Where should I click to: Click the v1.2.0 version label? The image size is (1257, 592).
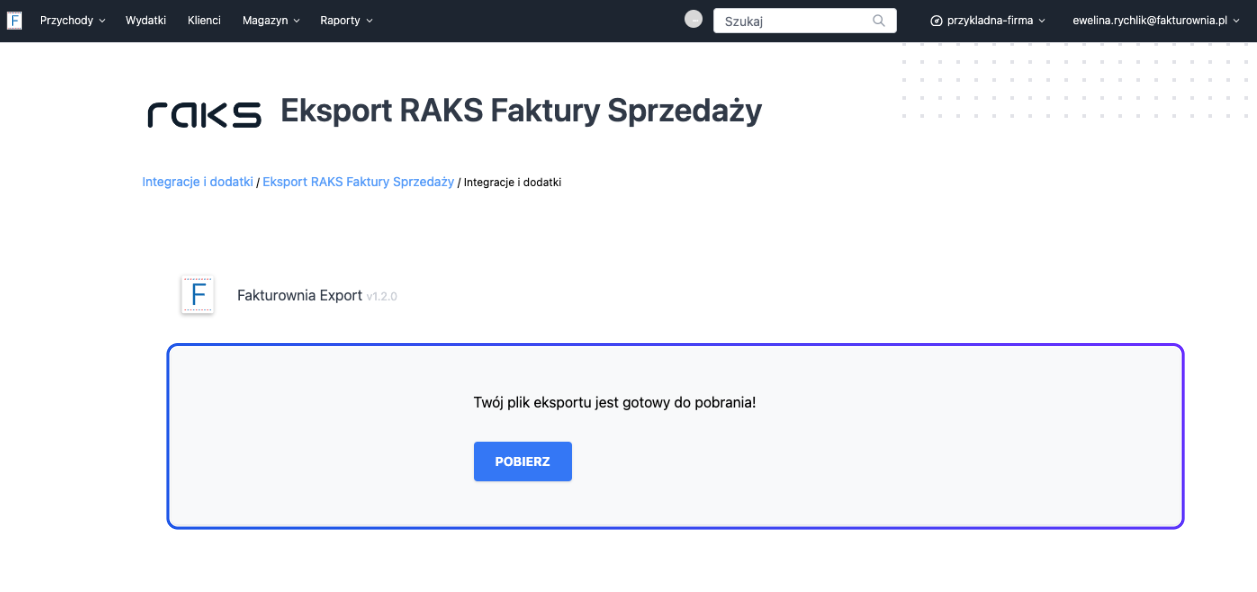point(382,296)
